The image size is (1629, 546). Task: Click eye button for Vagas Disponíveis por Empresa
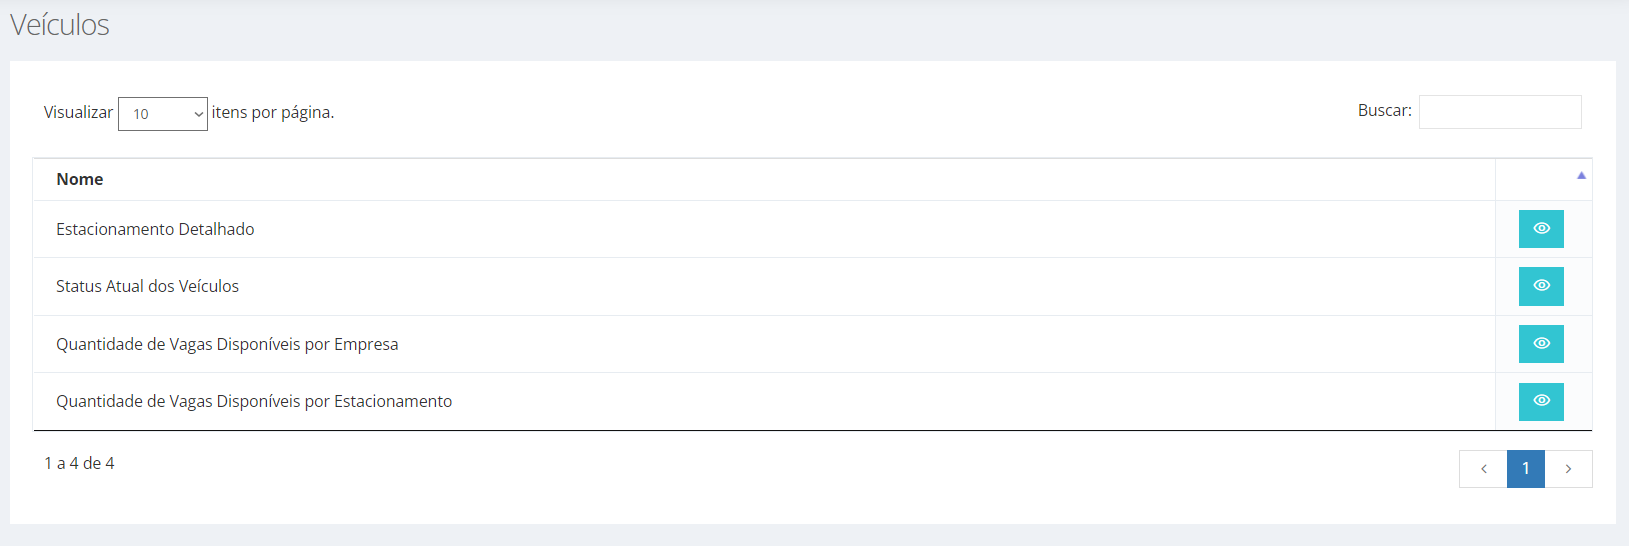pos(1541,344)
